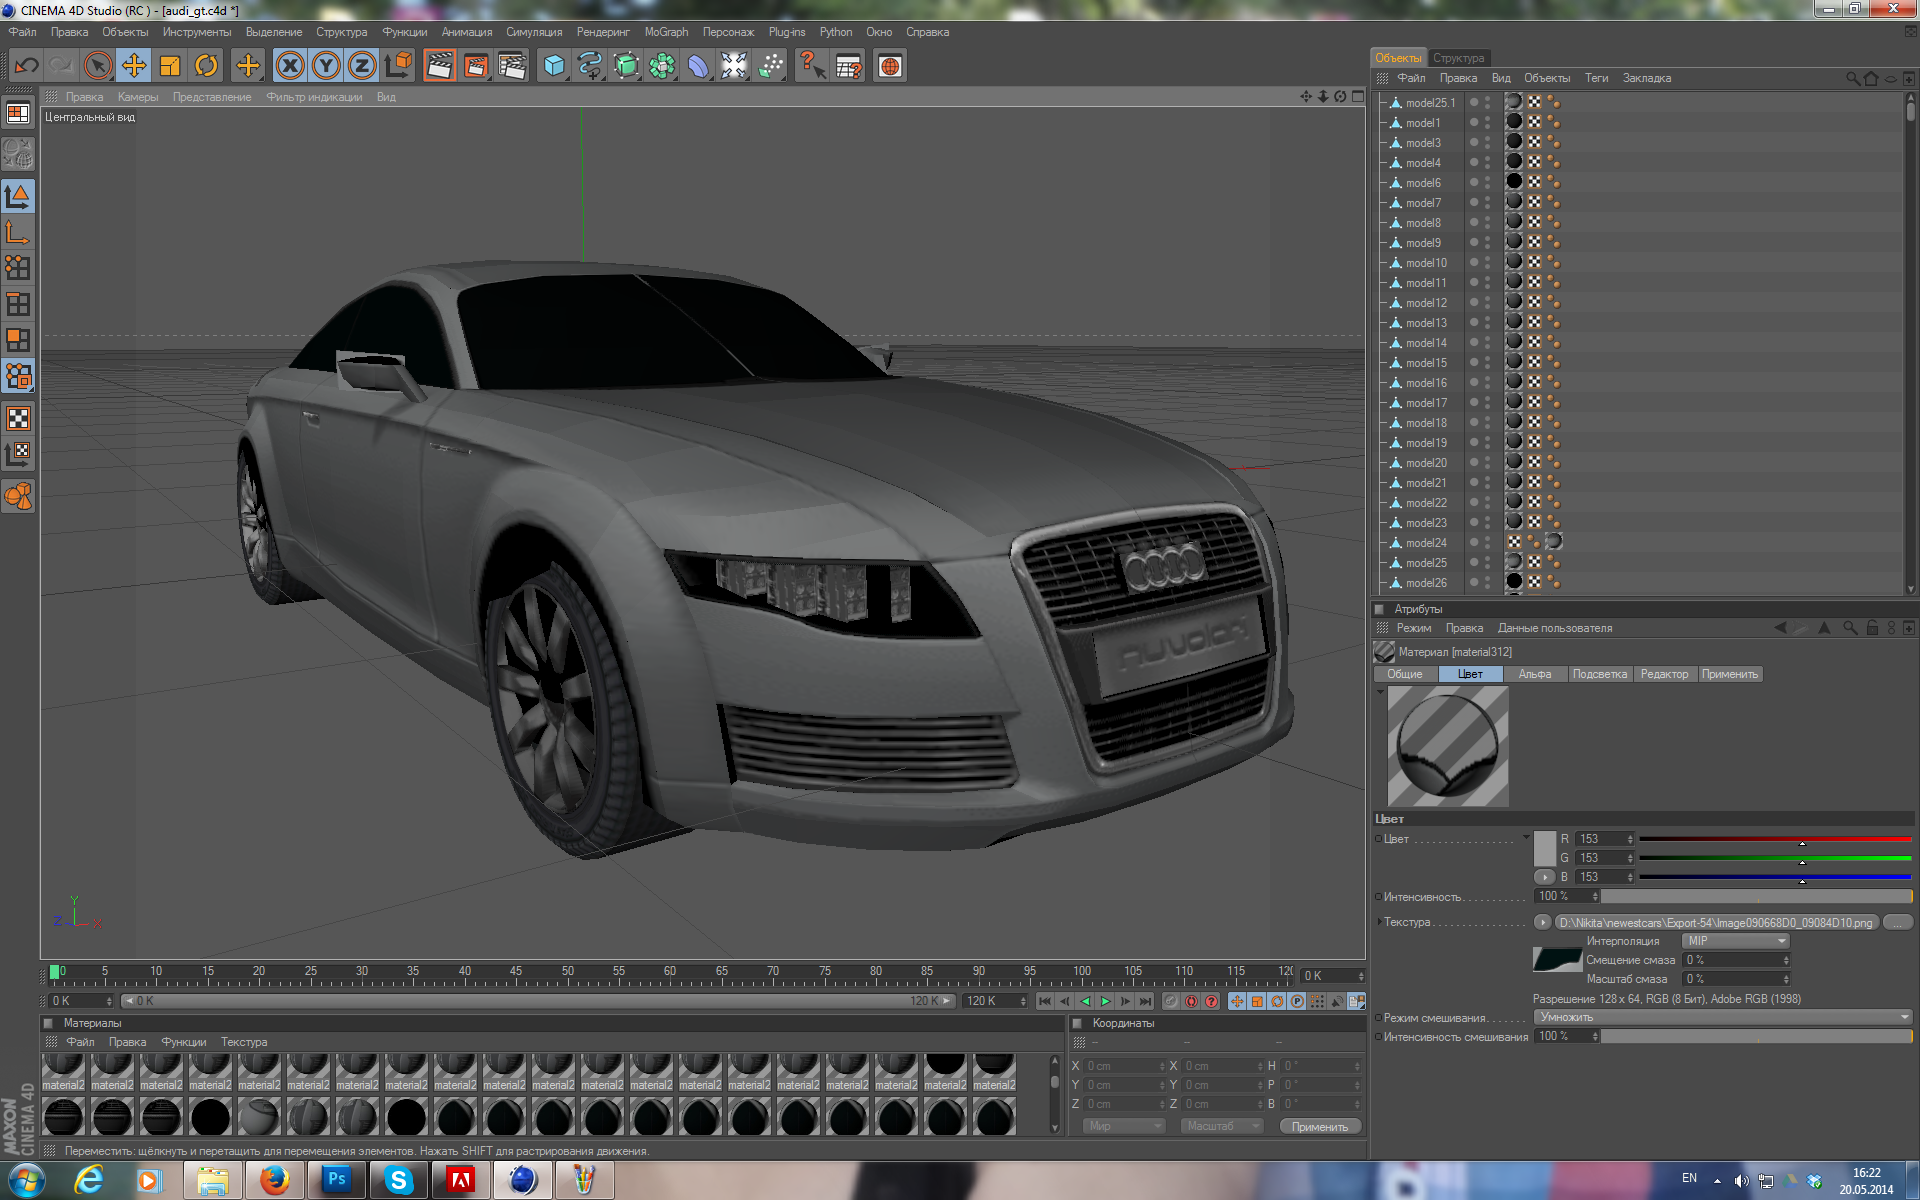Open the Режим смешивания Умножить dropdown
Viewport: 1920px width, 1200px height.
click(1723, 1017)
